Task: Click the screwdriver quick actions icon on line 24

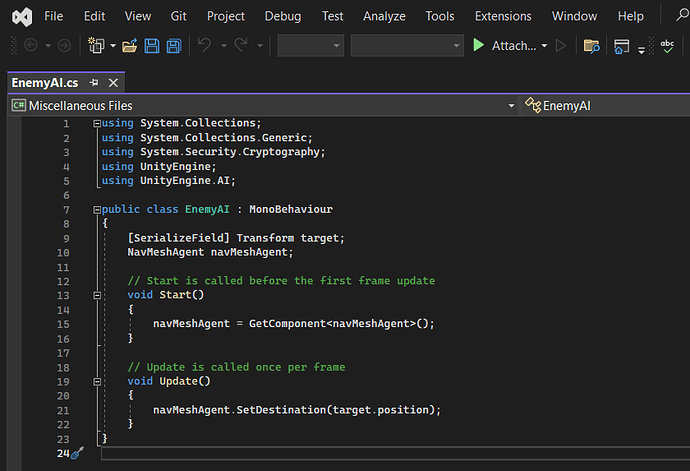Action: (x=77, y=453)
